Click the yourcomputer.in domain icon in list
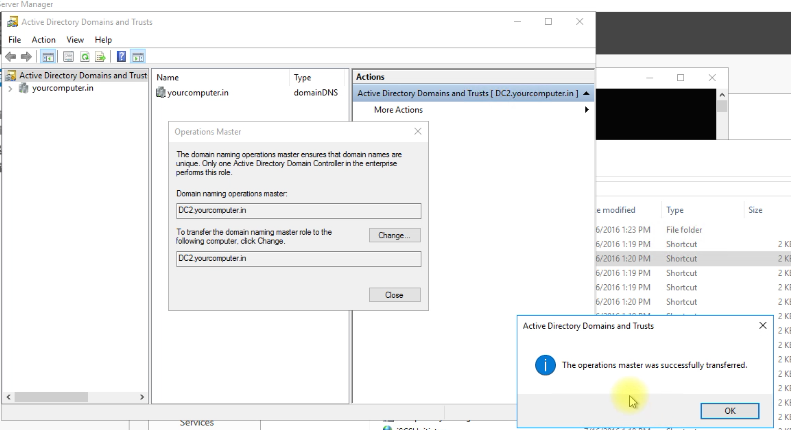The width and height of the screenshot is (791, 430). point(160,92)
